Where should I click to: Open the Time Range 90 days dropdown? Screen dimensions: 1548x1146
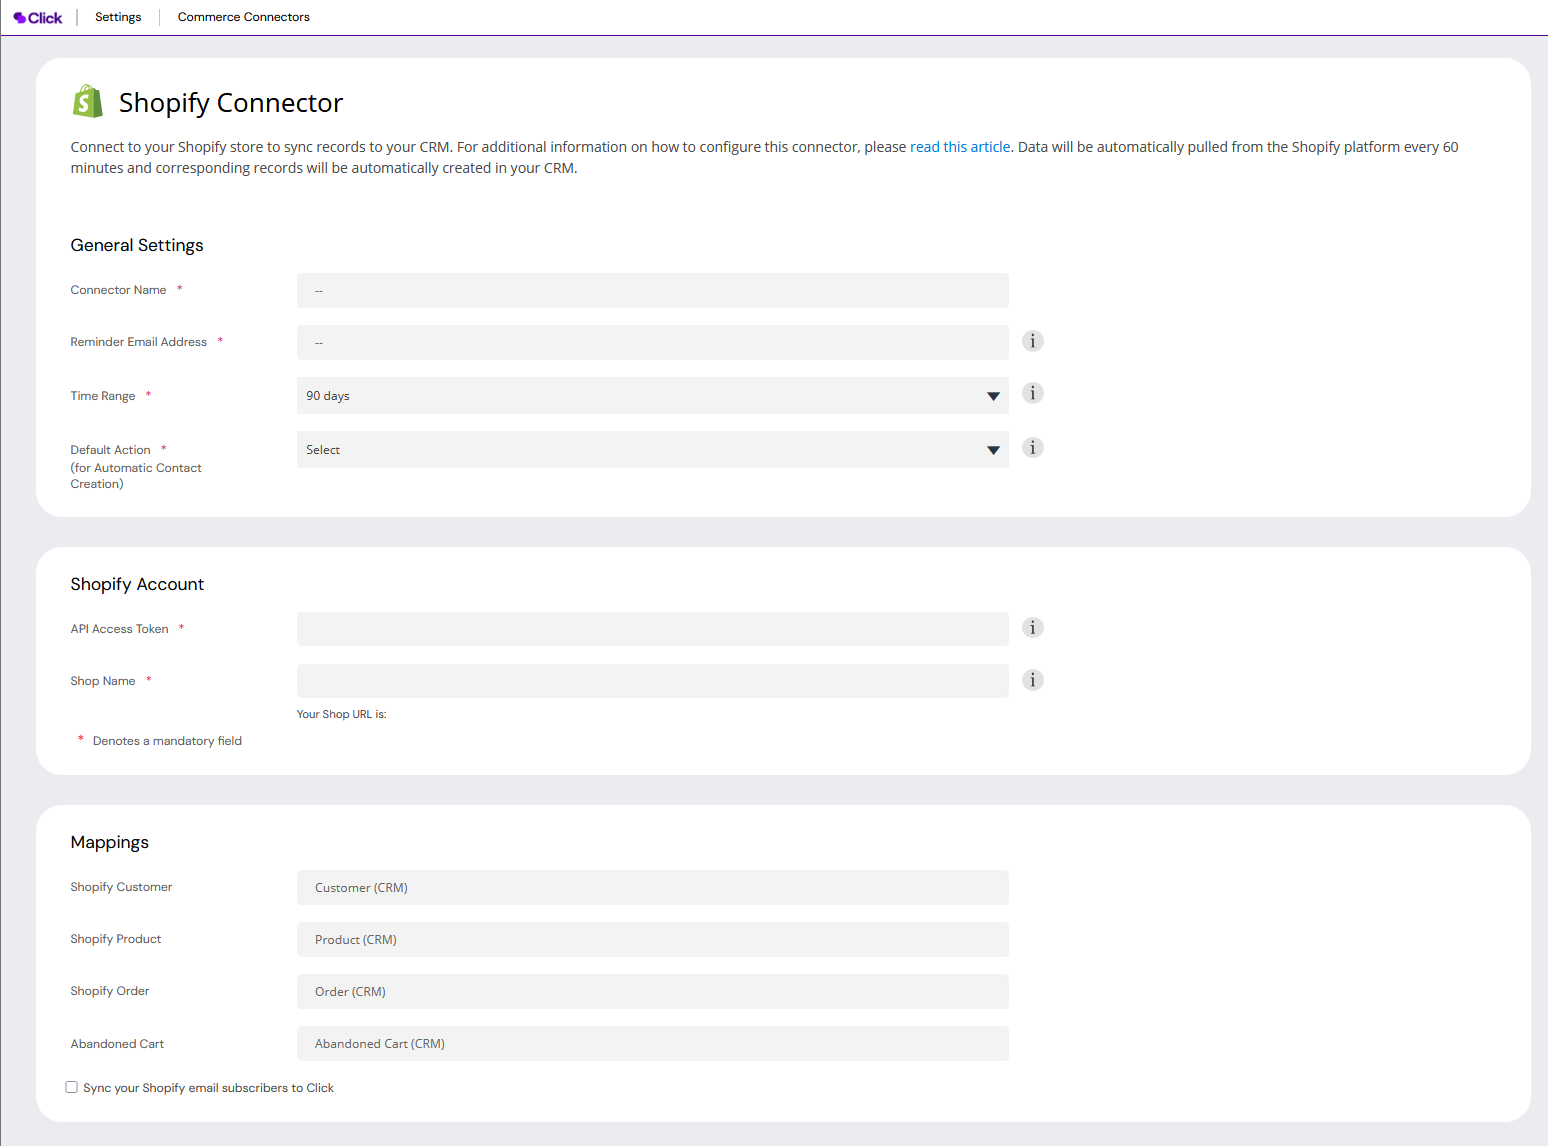(x=653, y=395)
